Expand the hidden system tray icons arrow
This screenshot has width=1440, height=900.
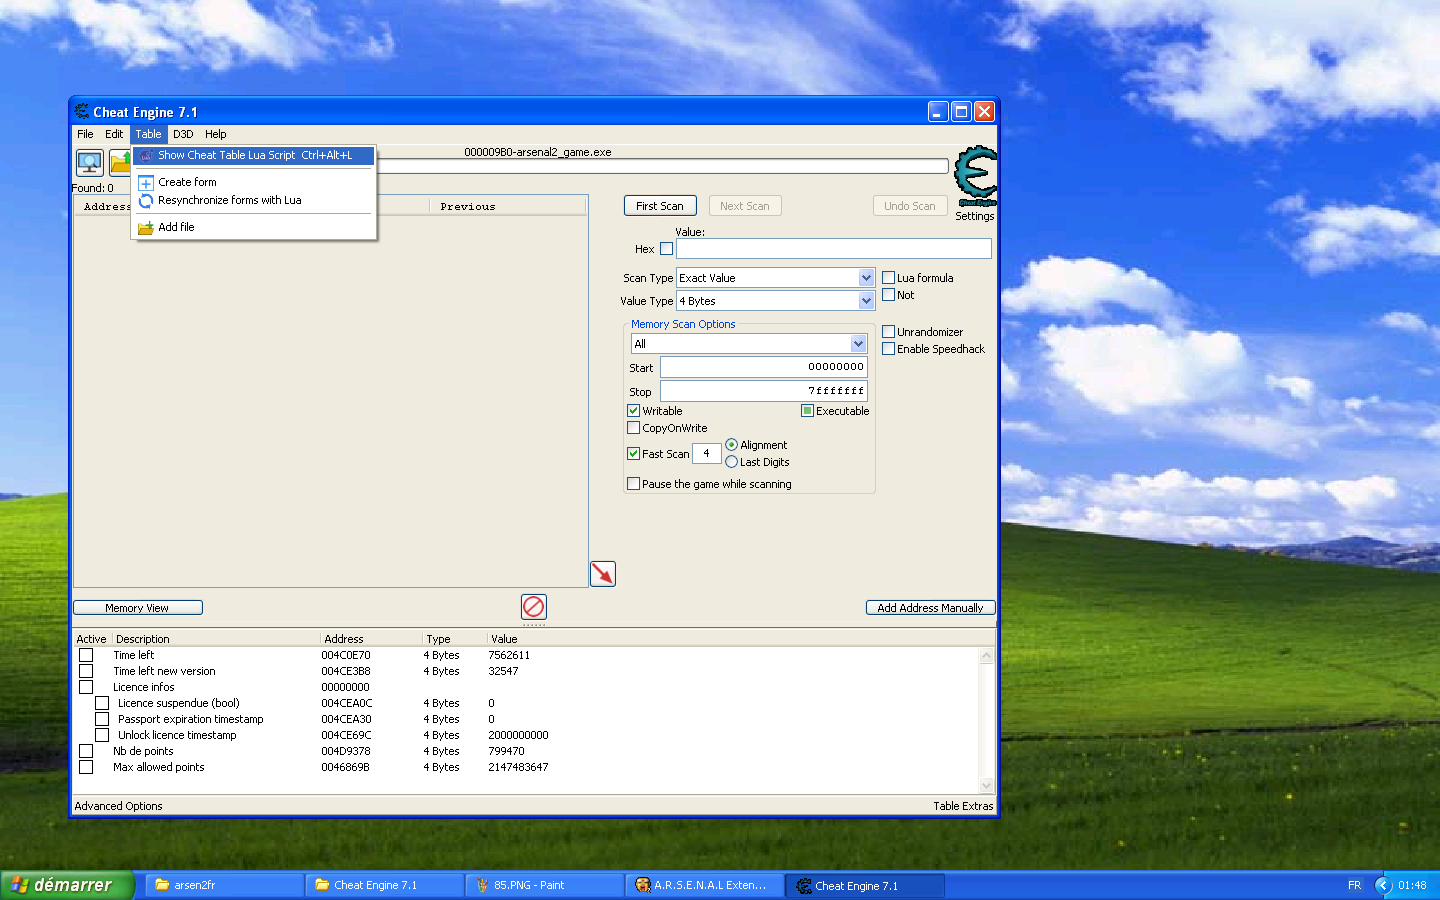pyautogui.click(x=1384, y=885)
